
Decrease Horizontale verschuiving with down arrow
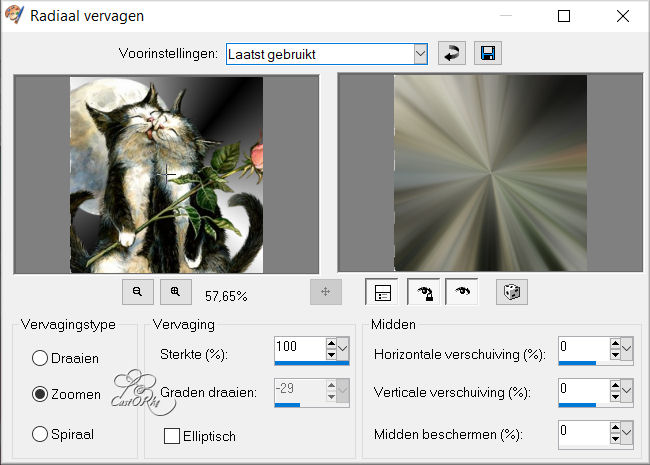615,354
